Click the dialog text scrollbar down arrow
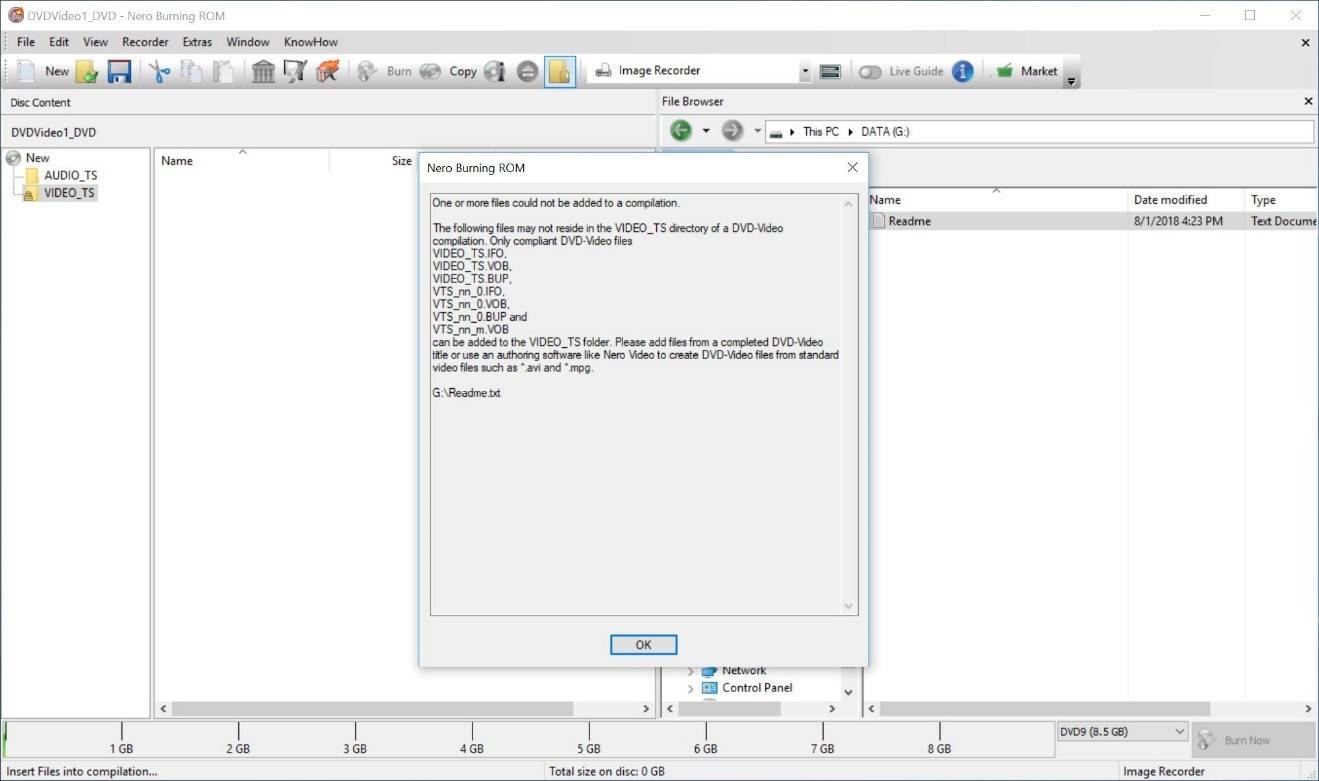 pos(849,606)
